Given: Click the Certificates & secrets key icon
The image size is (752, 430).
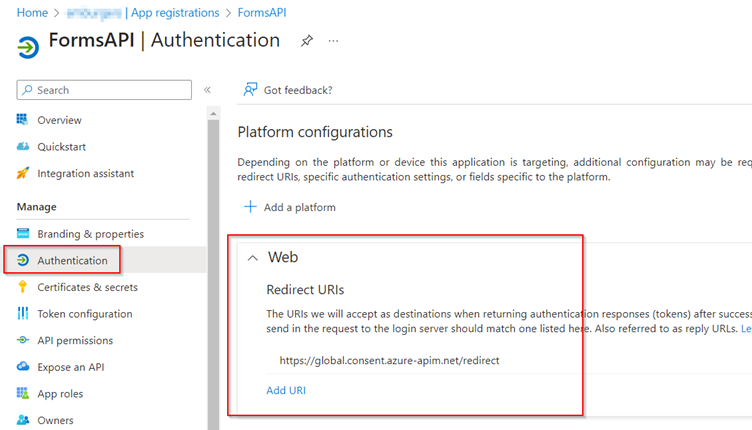Looking at the screenshot, I should pyautogui.click(x=23, y=287).
